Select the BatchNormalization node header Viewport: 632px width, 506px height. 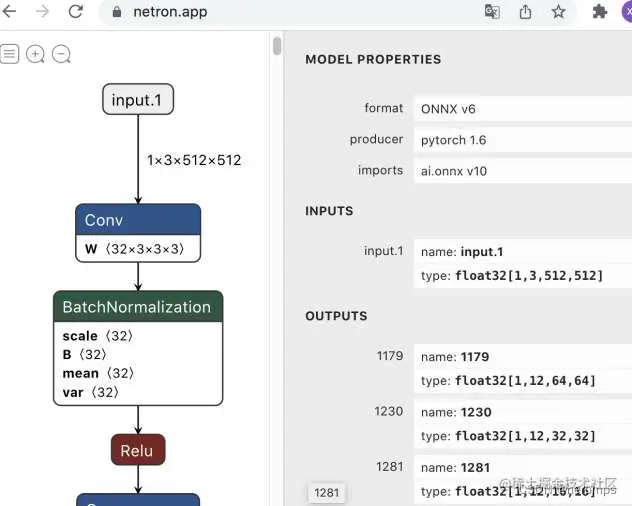pos(138,307)
